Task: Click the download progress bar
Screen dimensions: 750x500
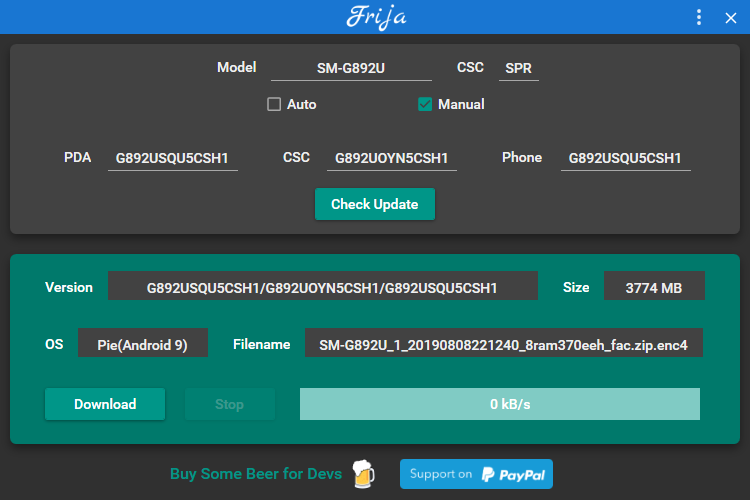Action: pos(499,404)
